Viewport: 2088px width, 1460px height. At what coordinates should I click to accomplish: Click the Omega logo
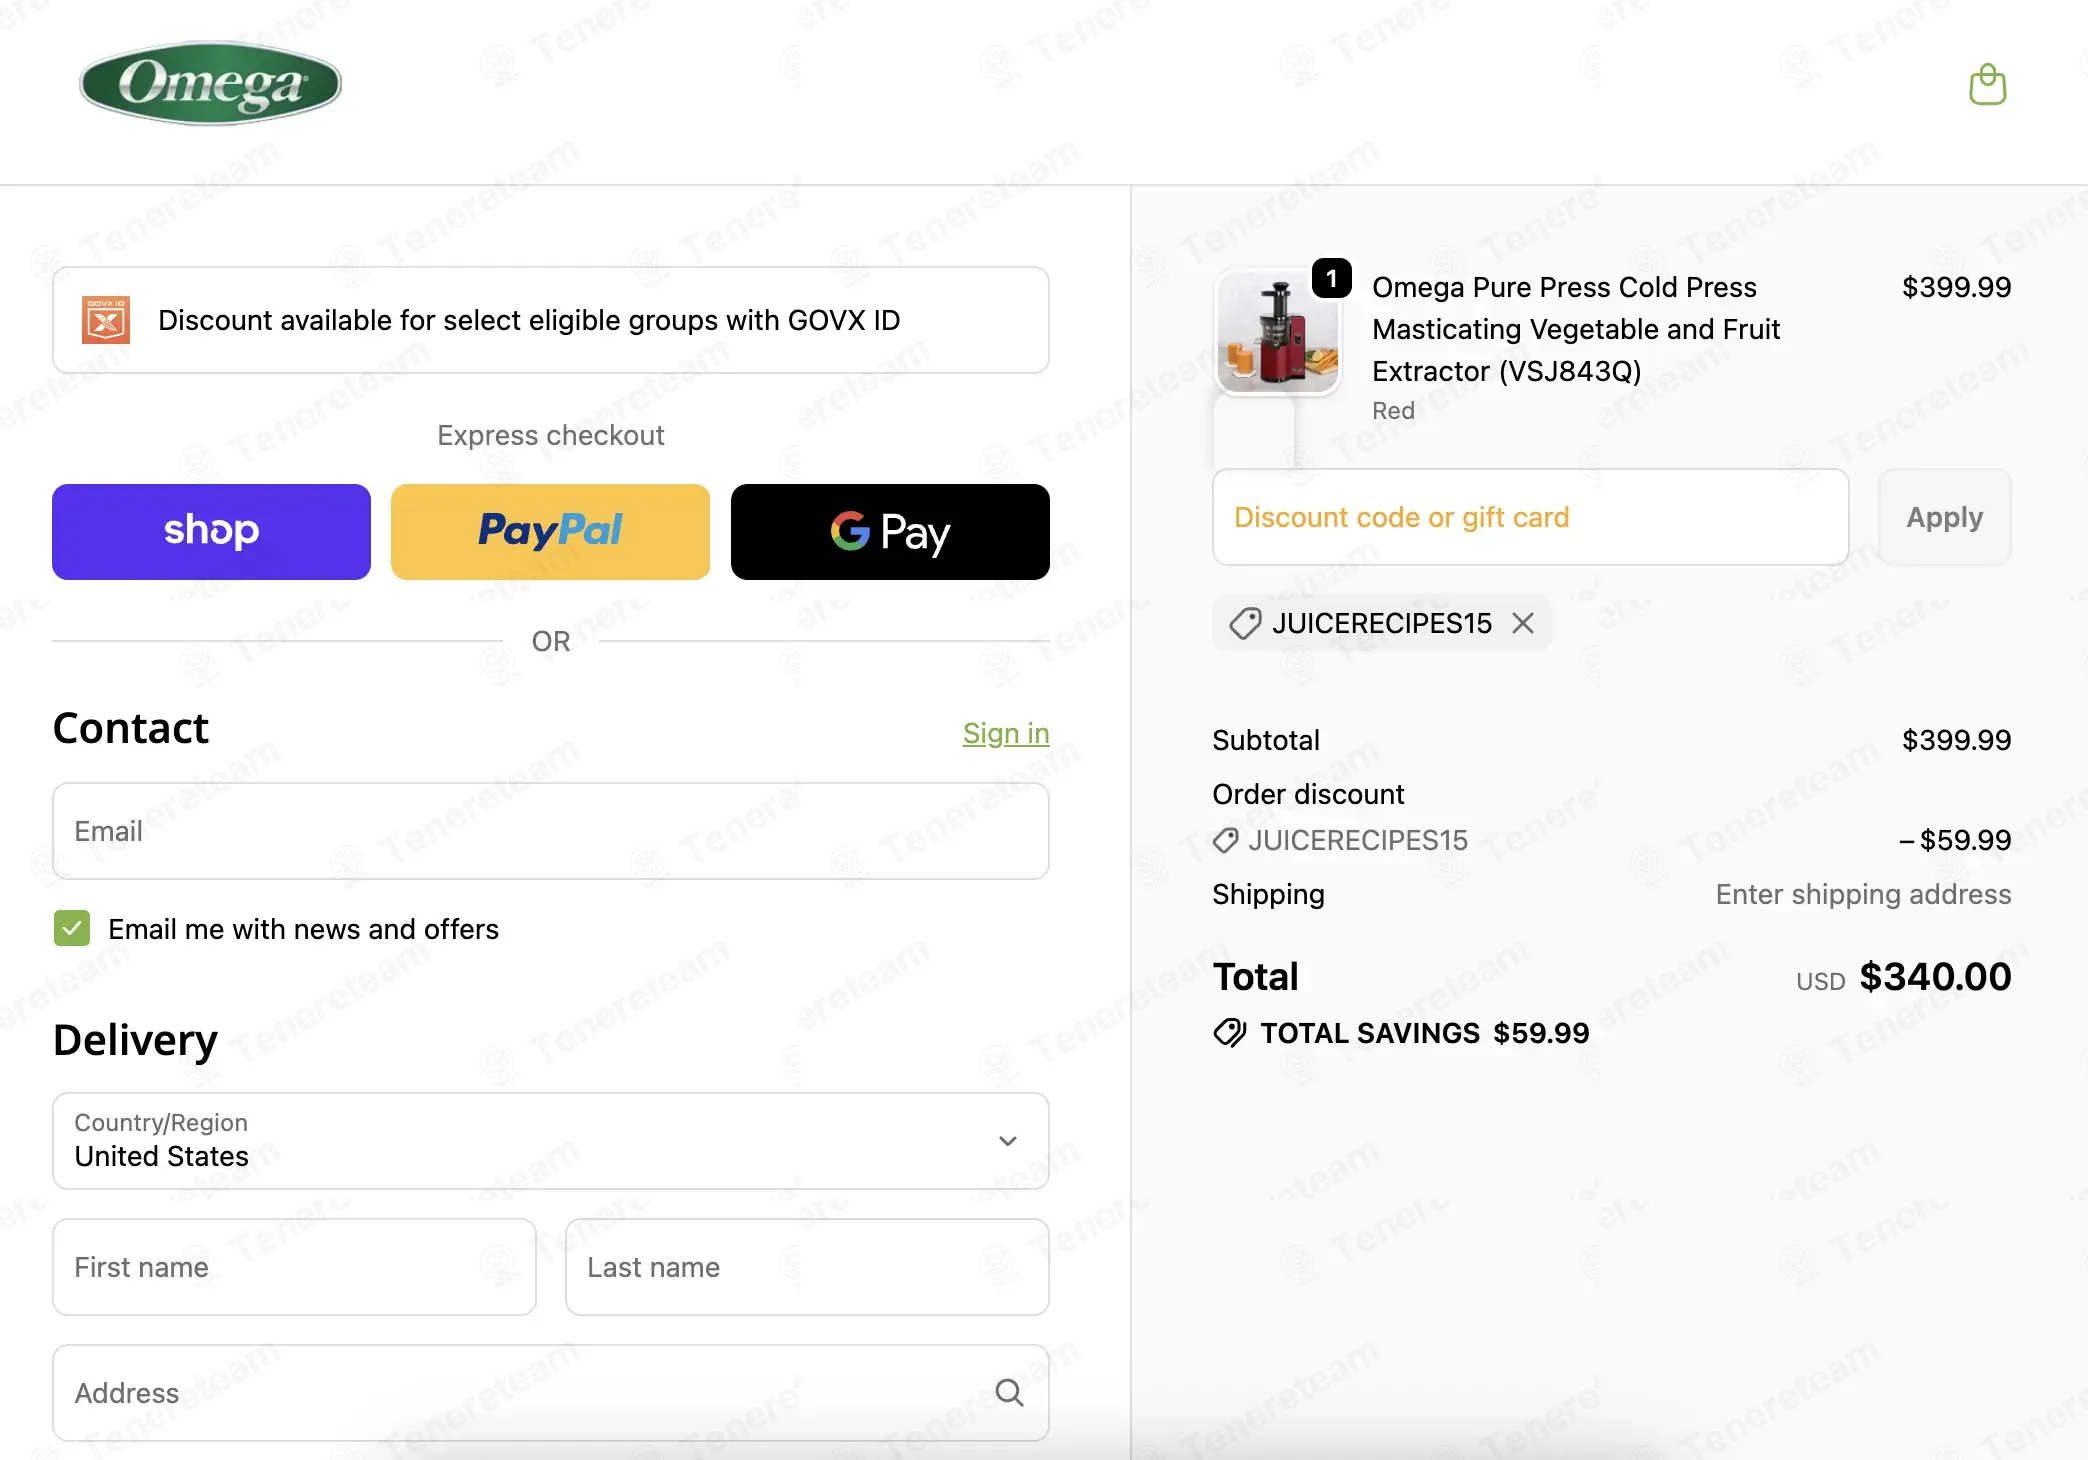[210, 83]
